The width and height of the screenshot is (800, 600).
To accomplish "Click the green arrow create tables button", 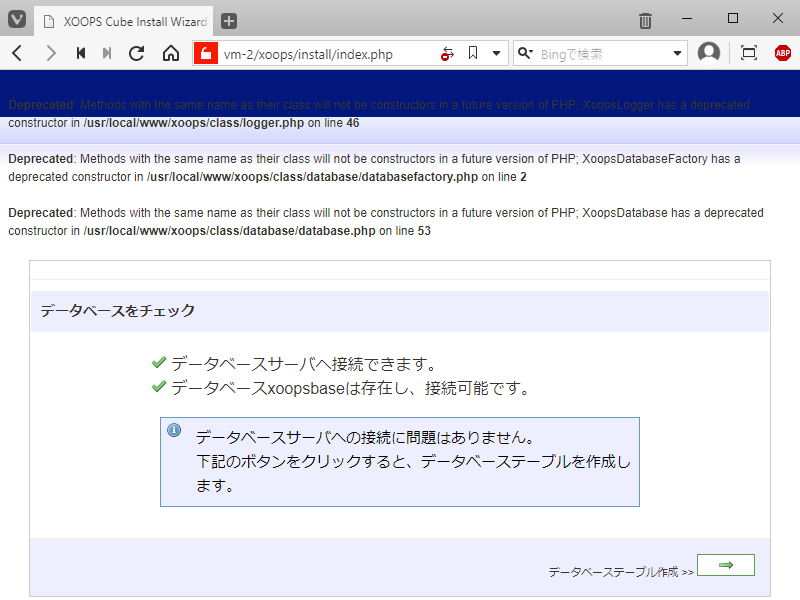I will click(x=726, y=565).
